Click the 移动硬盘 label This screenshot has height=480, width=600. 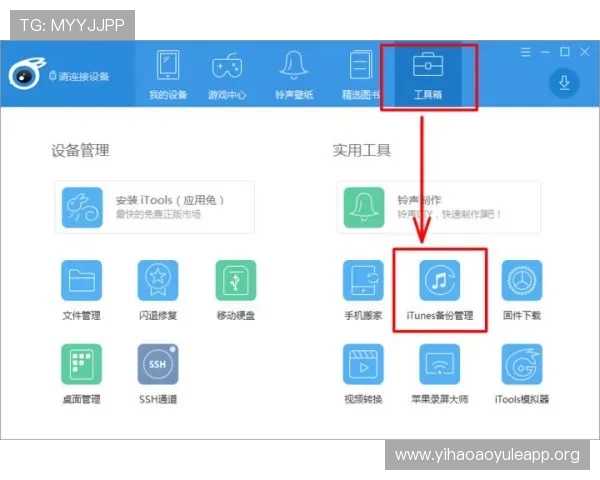(x=236, y=315)
